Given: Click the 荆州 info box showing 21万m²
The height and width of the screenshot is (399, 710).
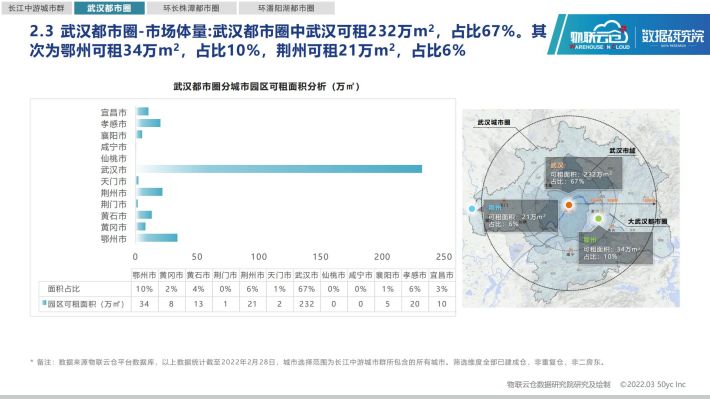Looking at the screenshot, I should 520,216.
